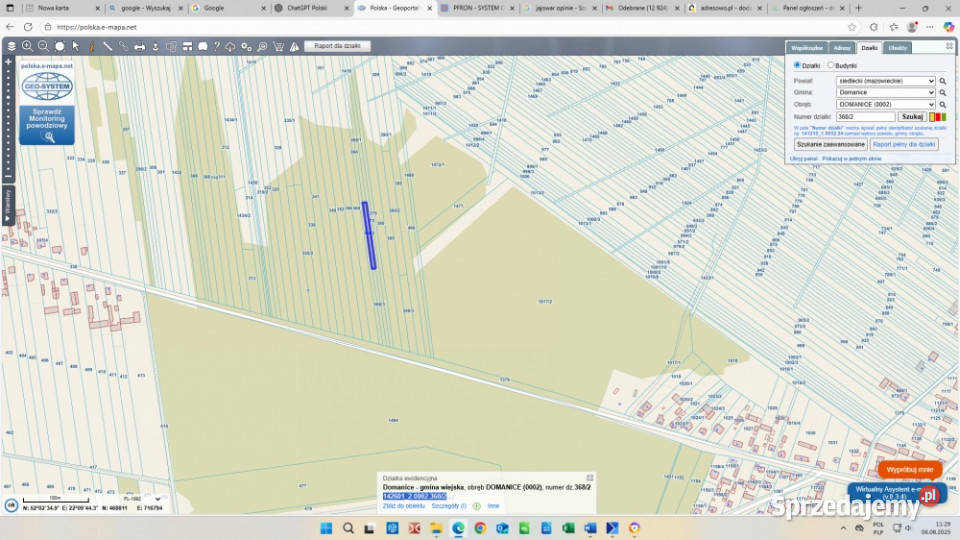Open the Windows Start button
The width and height of the screenshot is (960, 540).
[x=325, y=528]
